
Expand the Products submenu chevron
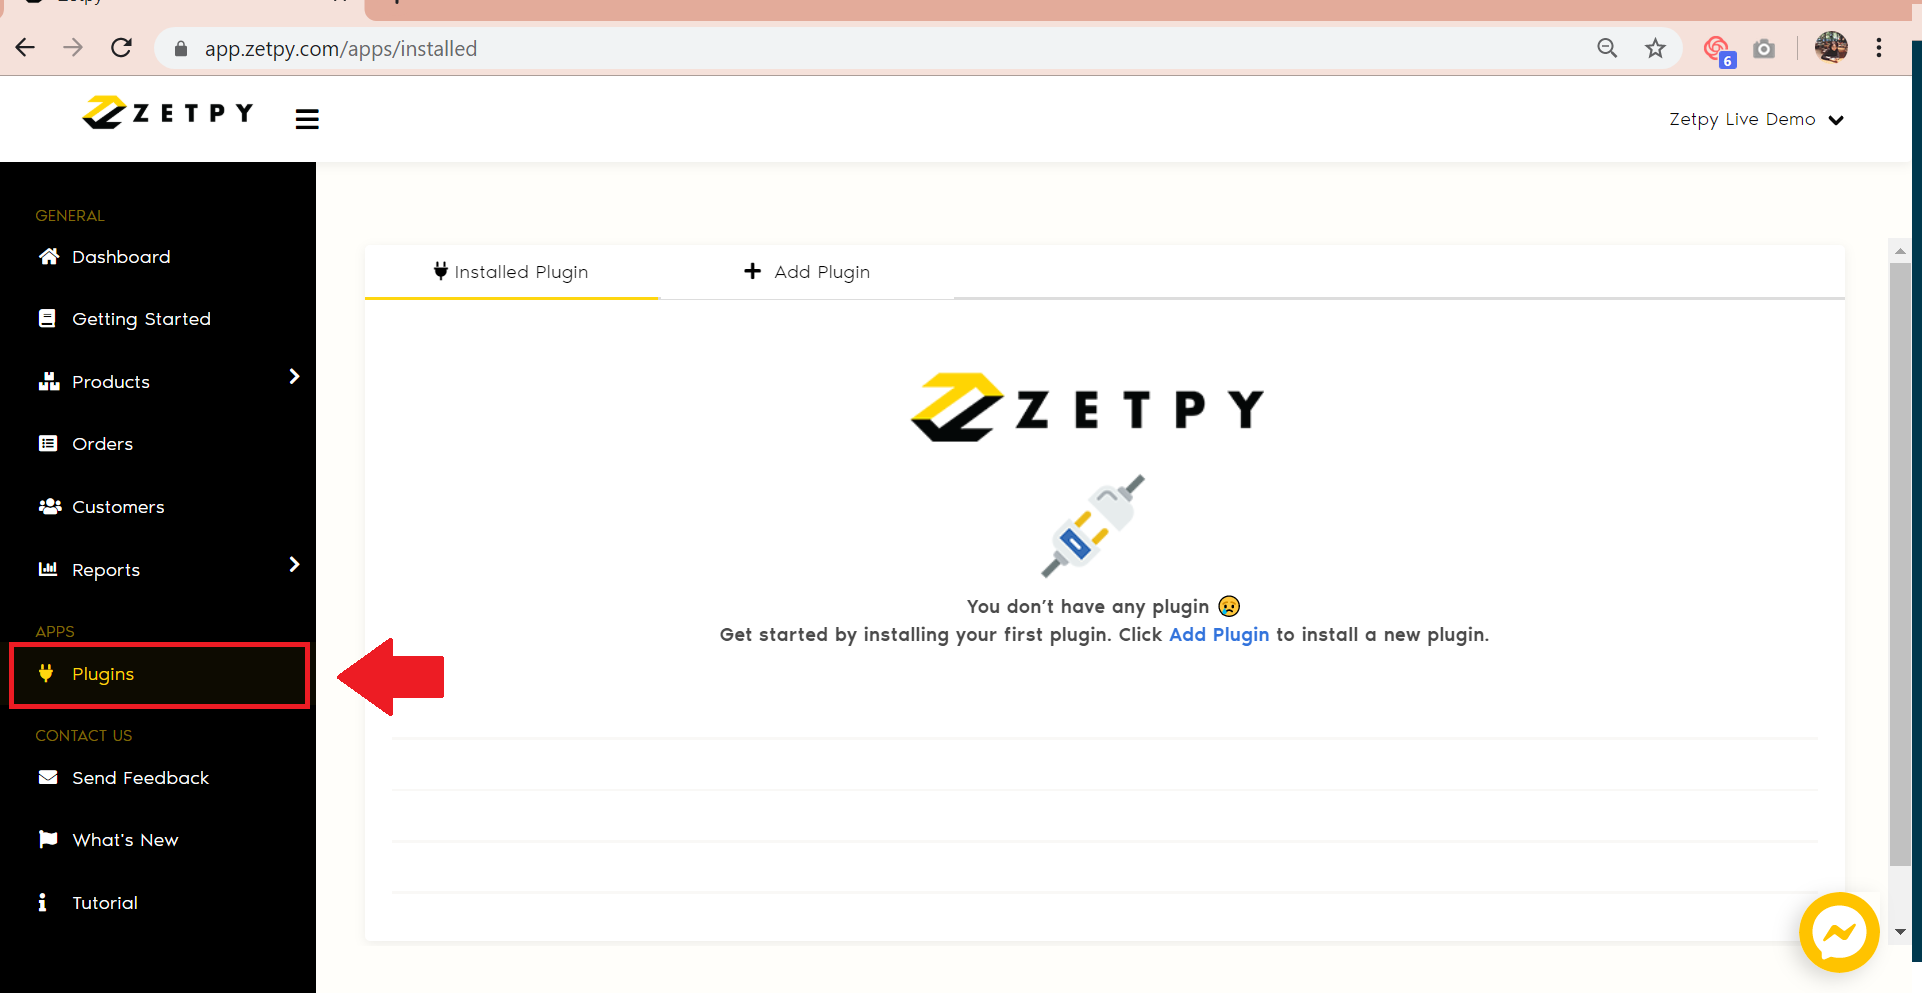click(x=294, y=376)
